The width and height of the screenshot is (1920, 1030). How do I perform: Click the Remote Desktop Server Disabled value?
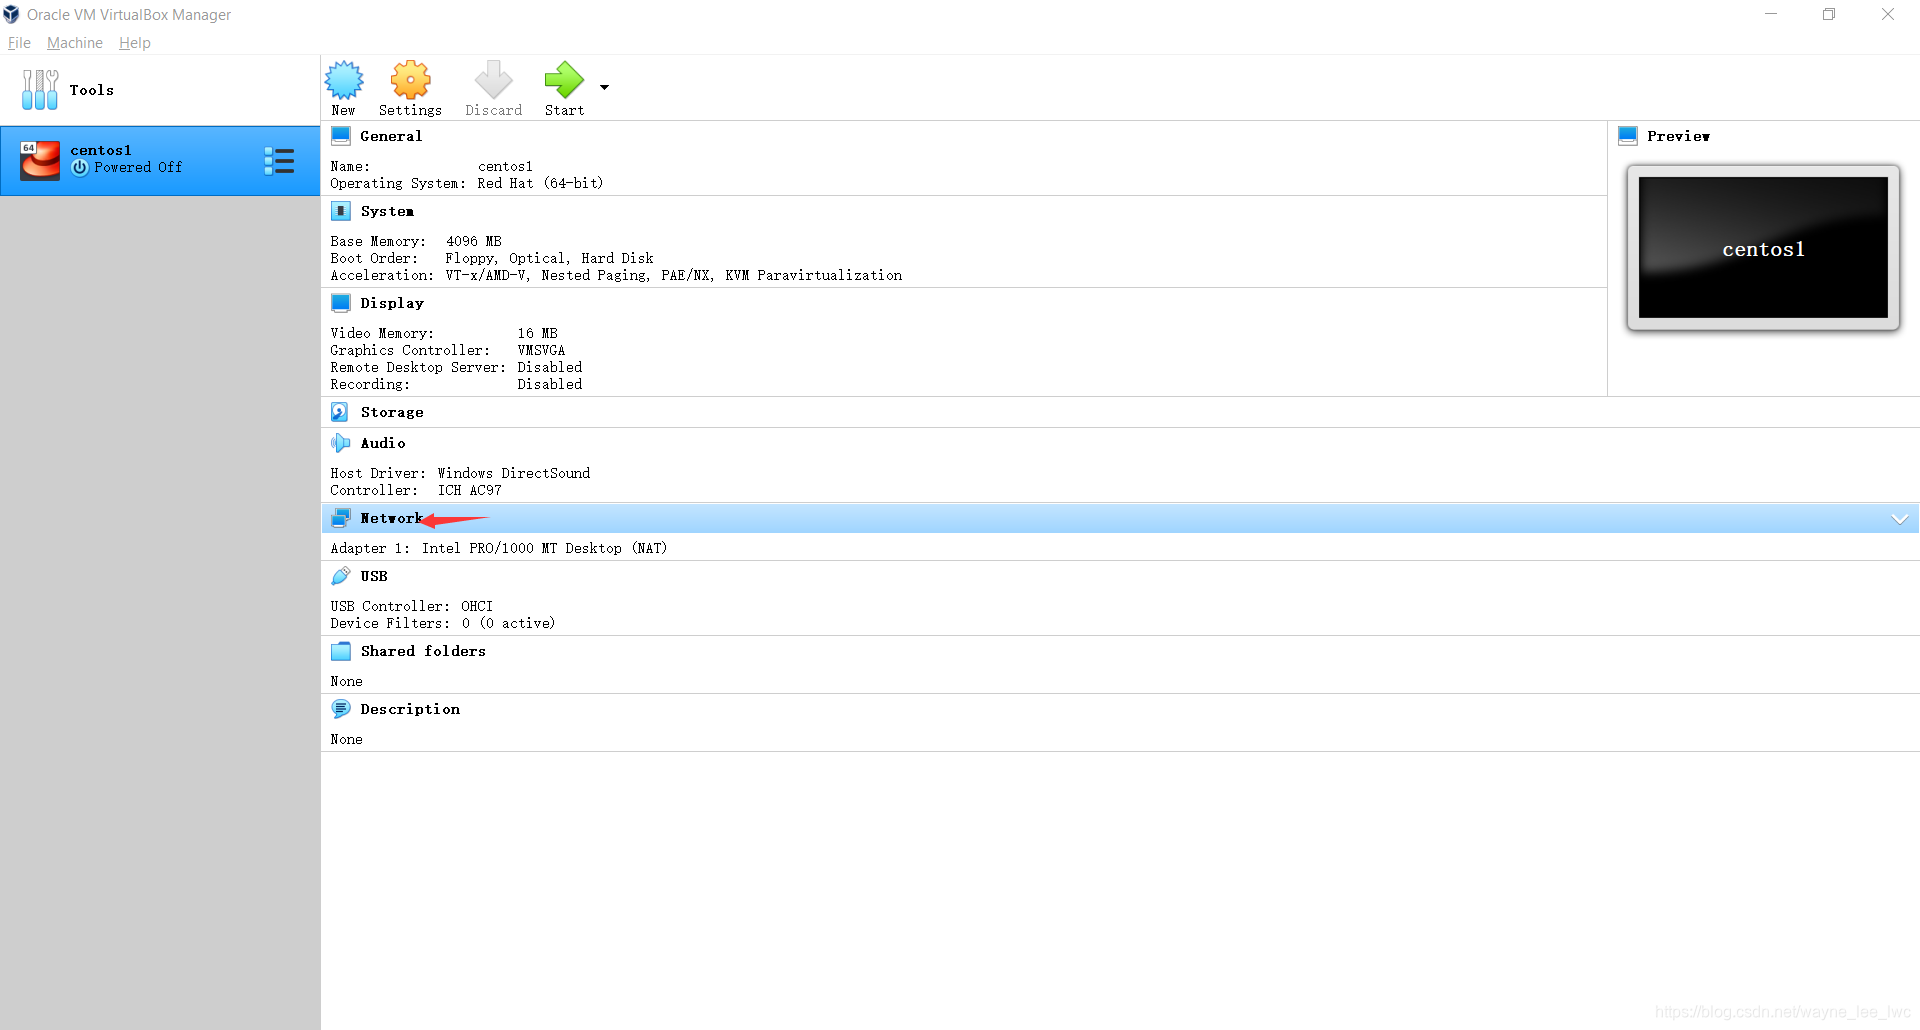(x=550, y=367)
